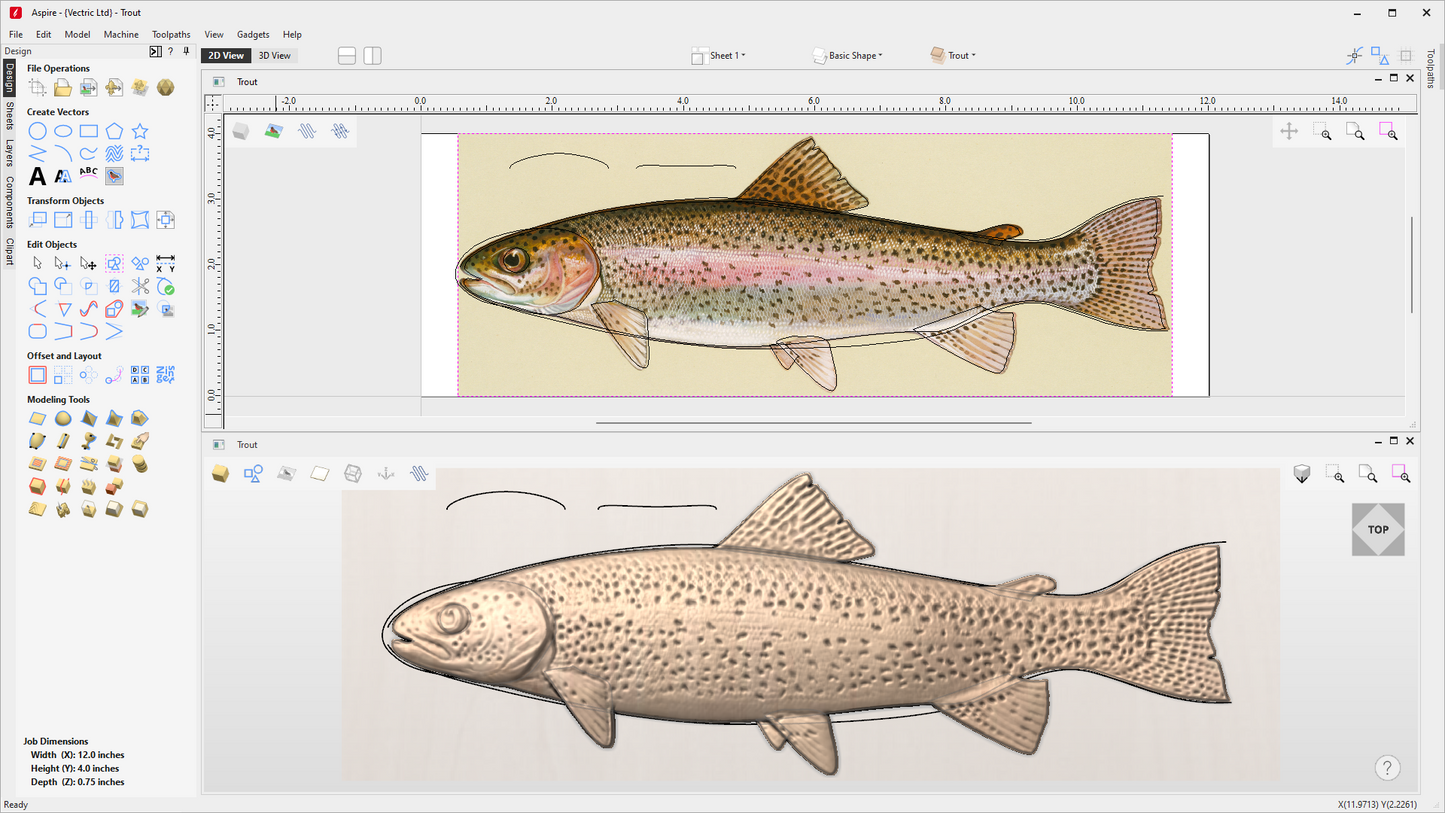Click the TOP view cube button
Viewport: 1445px width, 813px height.
(1377, 530)
